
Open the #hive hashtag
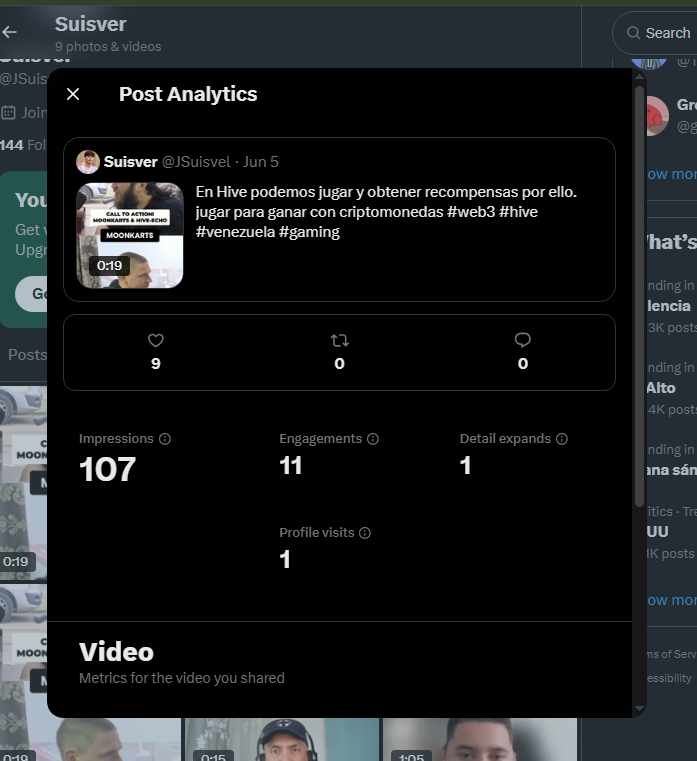(518, 212)
